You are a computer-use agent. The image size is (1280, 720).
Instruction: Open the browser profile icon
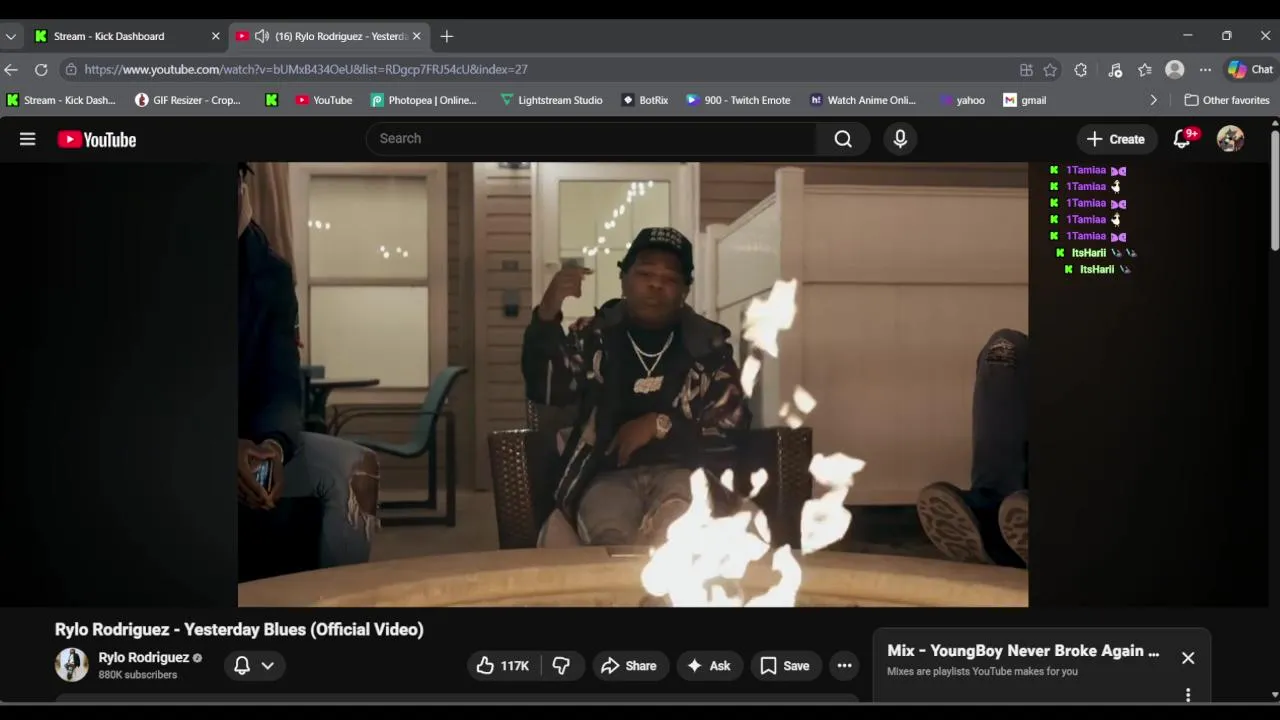point(1175,70)
